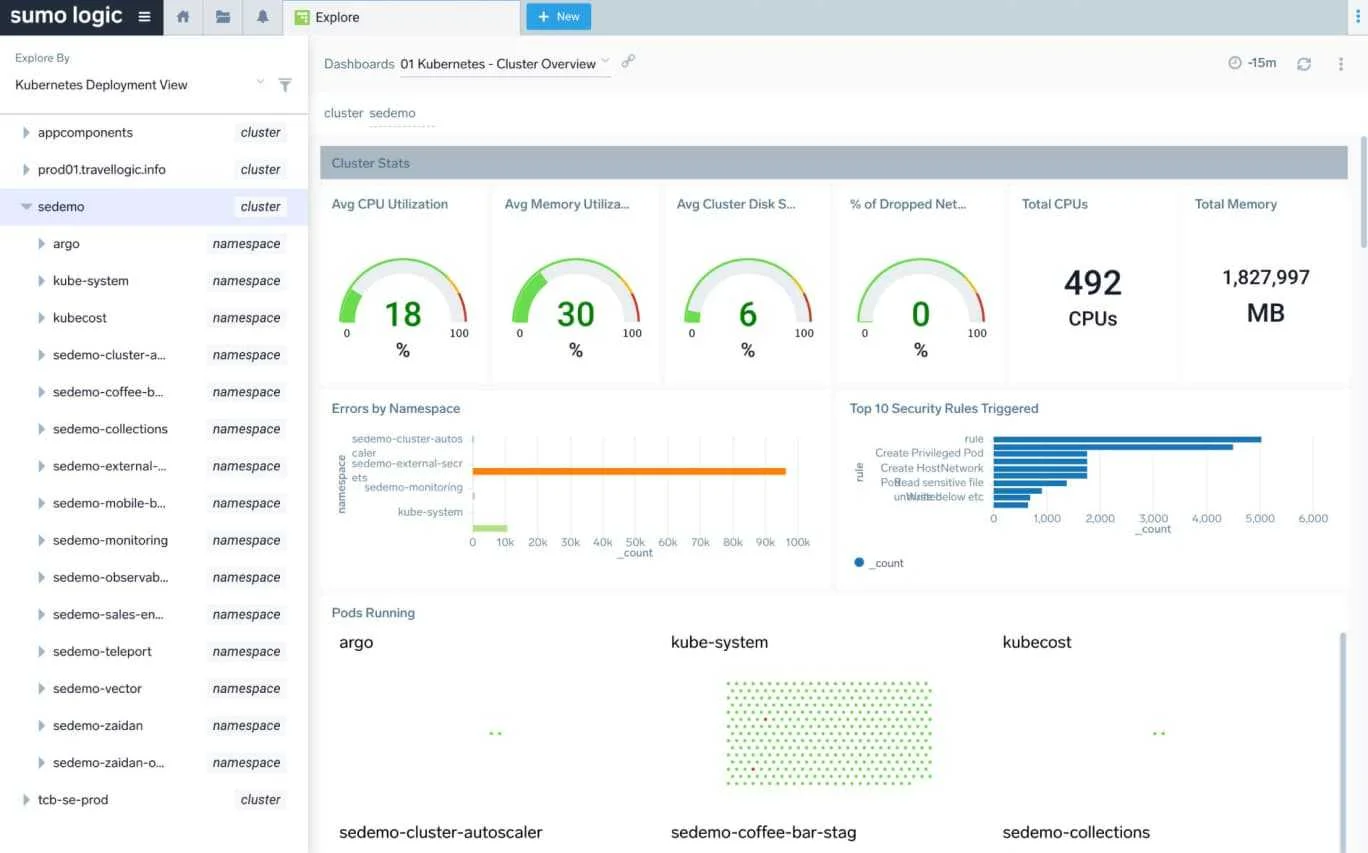Click Top 10 Security Rules Triggered title
Viewport: 1368px width, 853px height.
(944, 408)
